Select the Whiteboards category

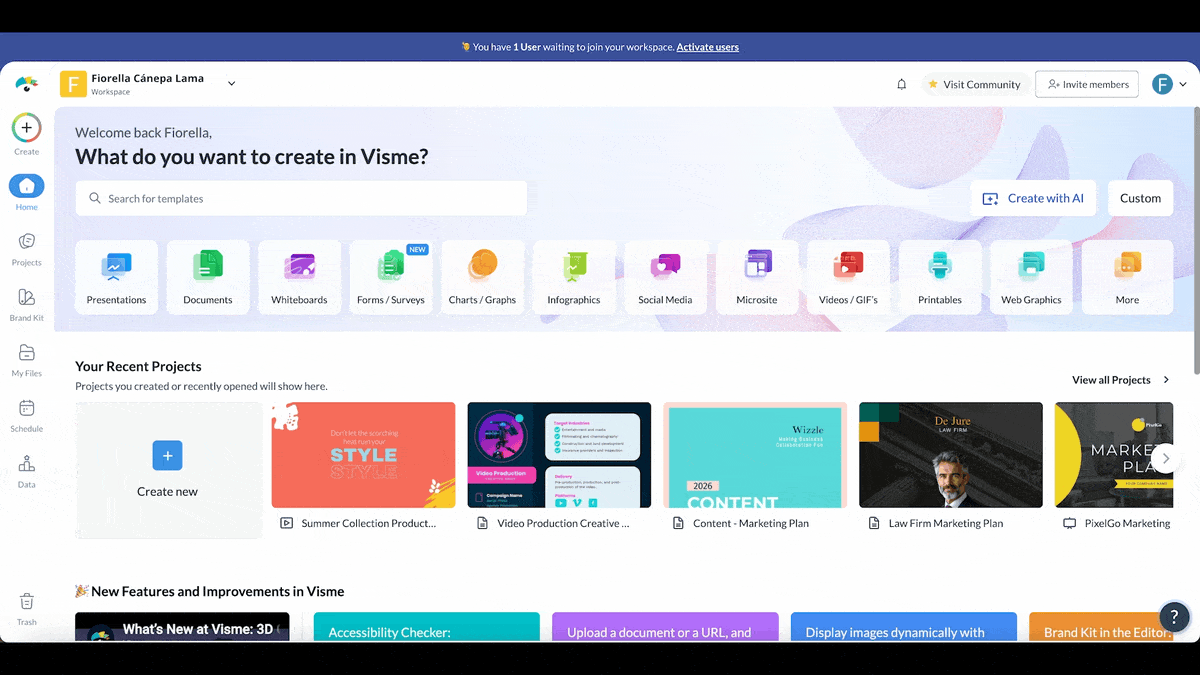[299, 277]
